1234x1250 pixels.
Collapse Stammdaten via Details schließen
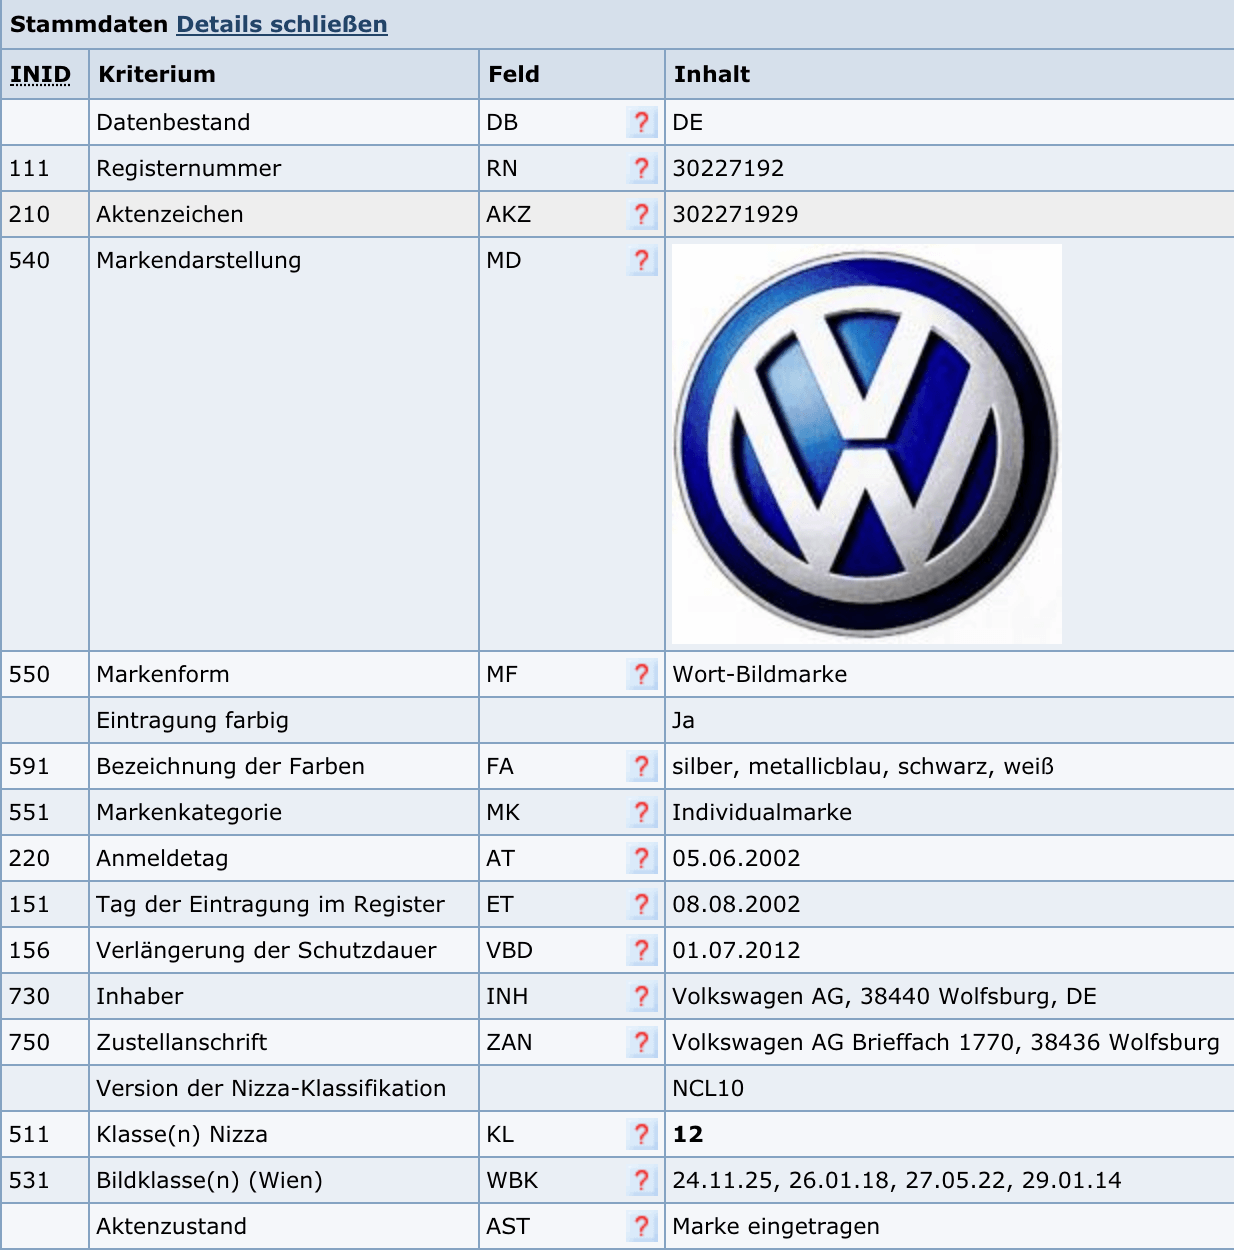282,24
